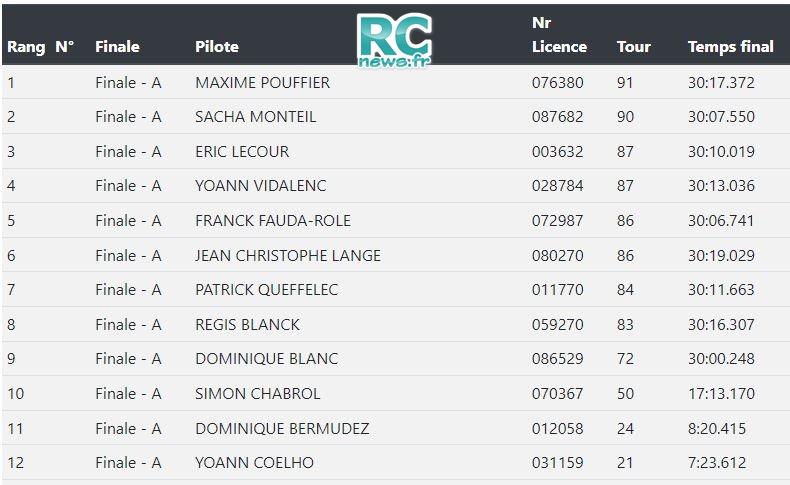
Task: Select SIMON CHABROL's lap count 50
Action: (x=625, y=393)
